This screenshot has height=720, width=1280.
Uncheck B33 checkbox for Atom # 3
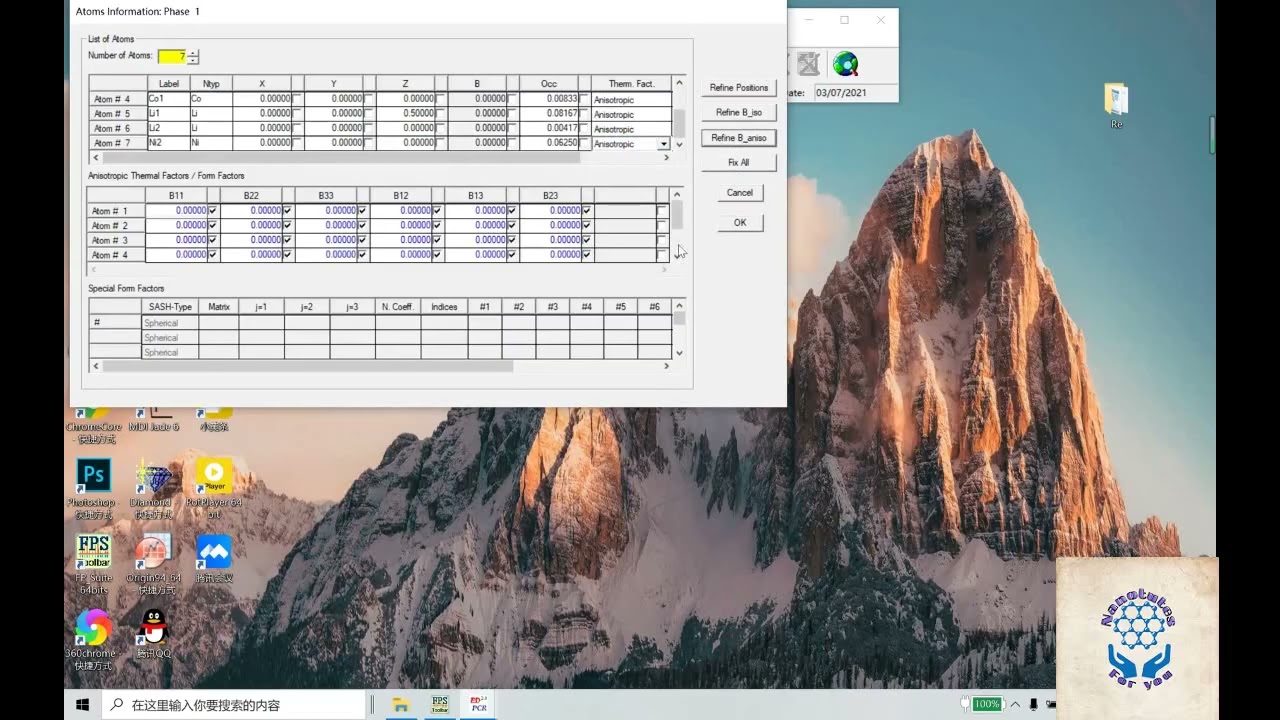(362, 240)
